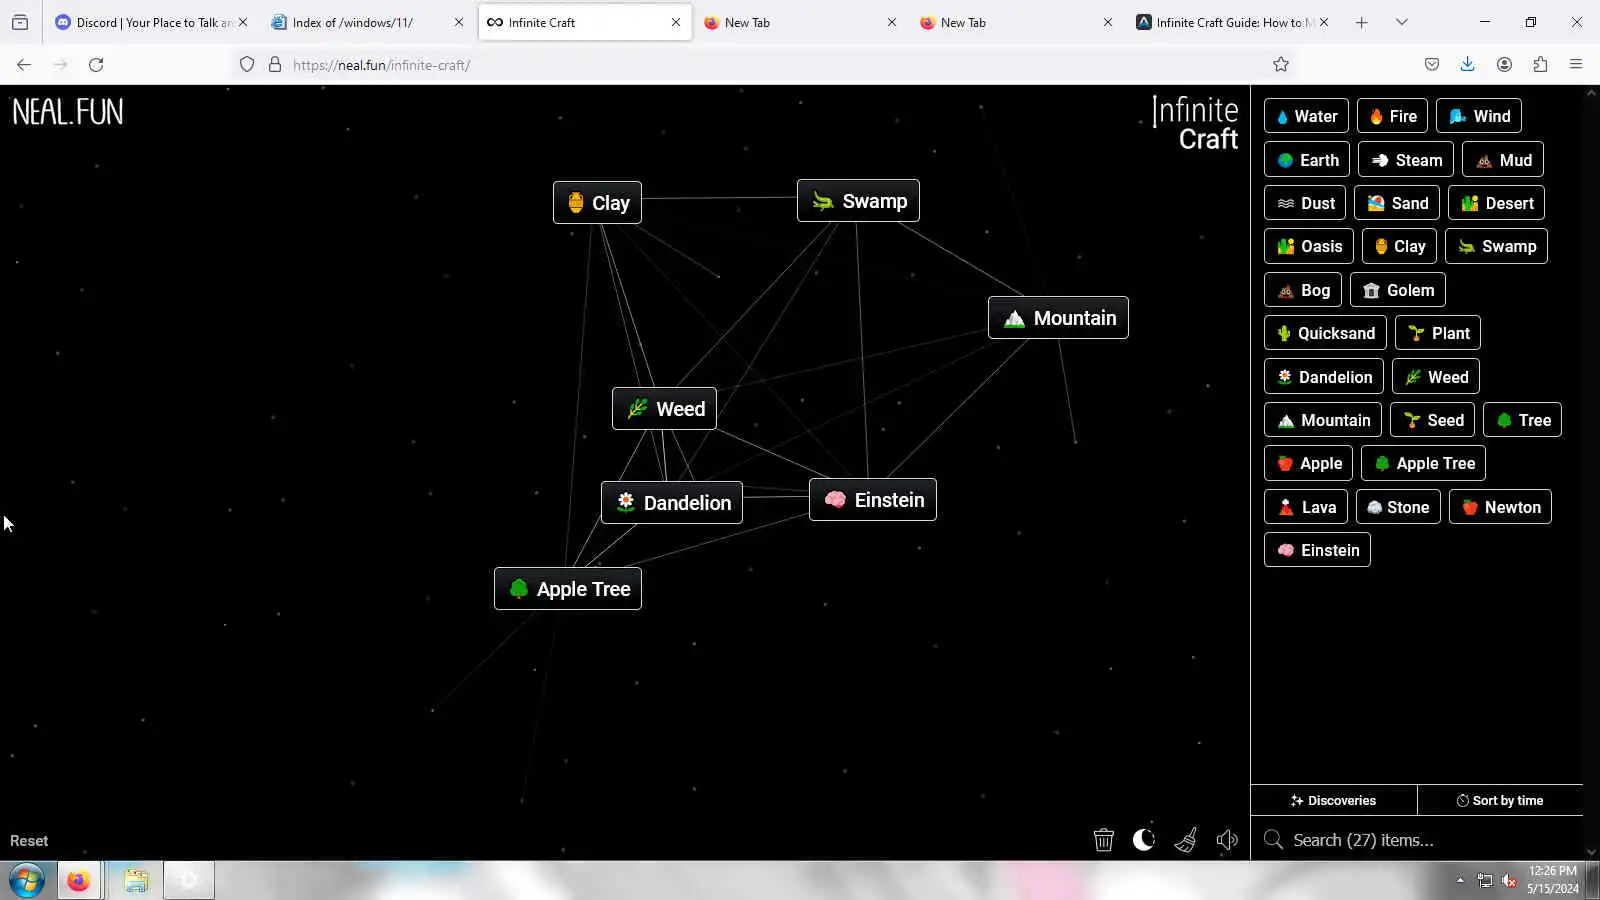The width and height of the screenshot is (1600, 900).
Task: Click the Clay tile on the canvas
Action: pyautogui.click(x=597, y=203)
